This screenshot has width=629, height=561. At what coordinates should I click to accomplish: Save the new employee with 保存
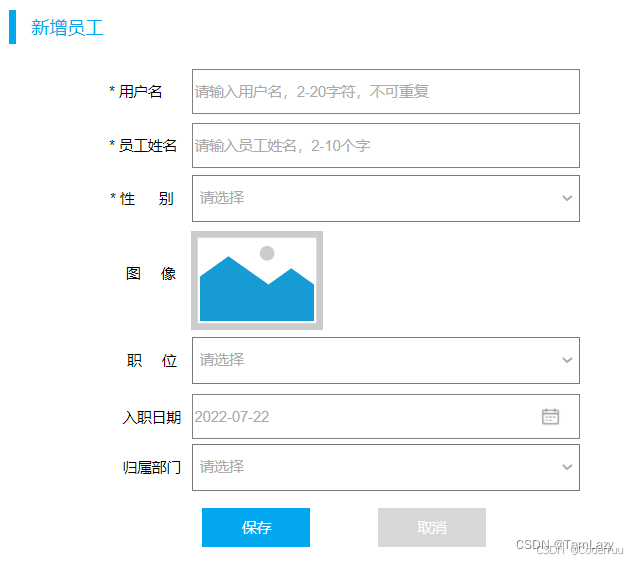tap(256, 527)
